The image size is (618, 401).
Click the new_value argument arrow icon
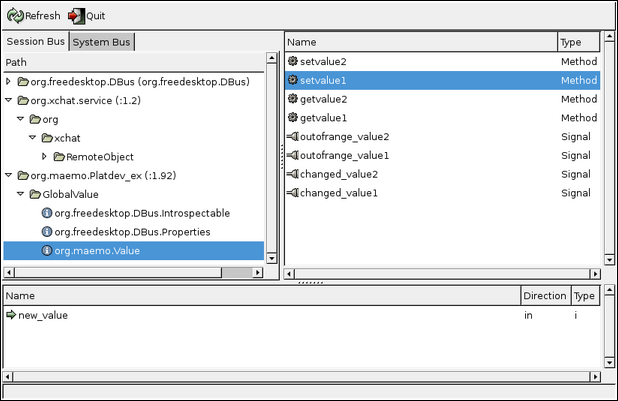(x=11, y=316)
